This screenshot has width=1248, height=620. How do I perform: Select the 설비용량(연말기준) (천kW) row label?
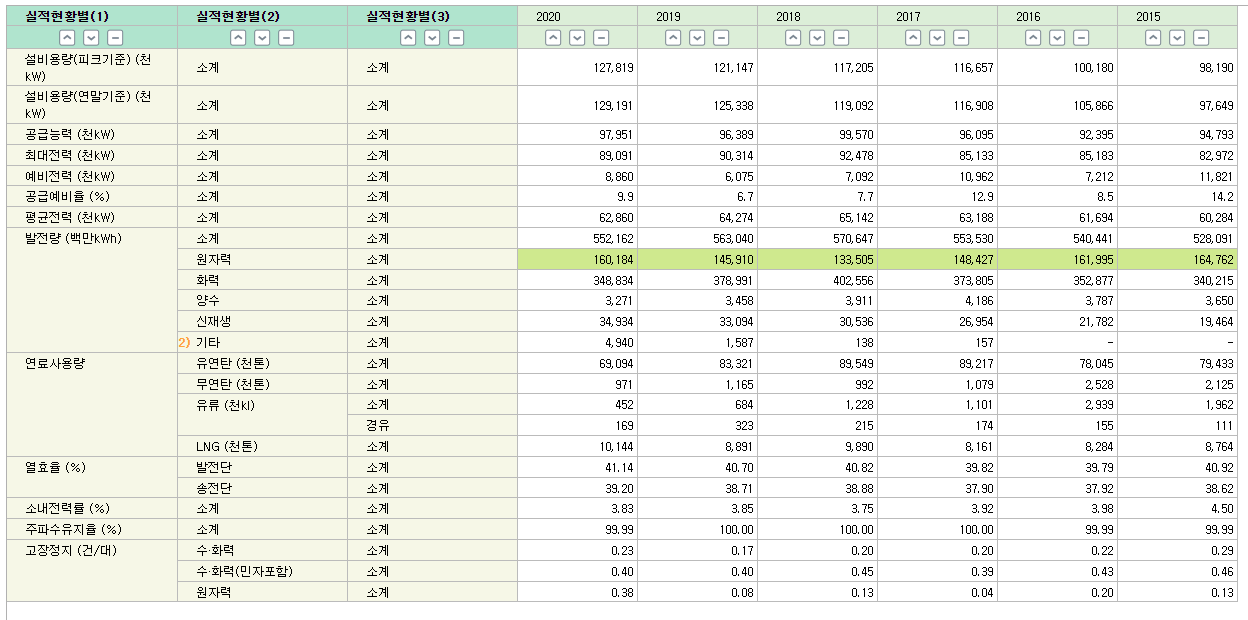click(88, 105)
